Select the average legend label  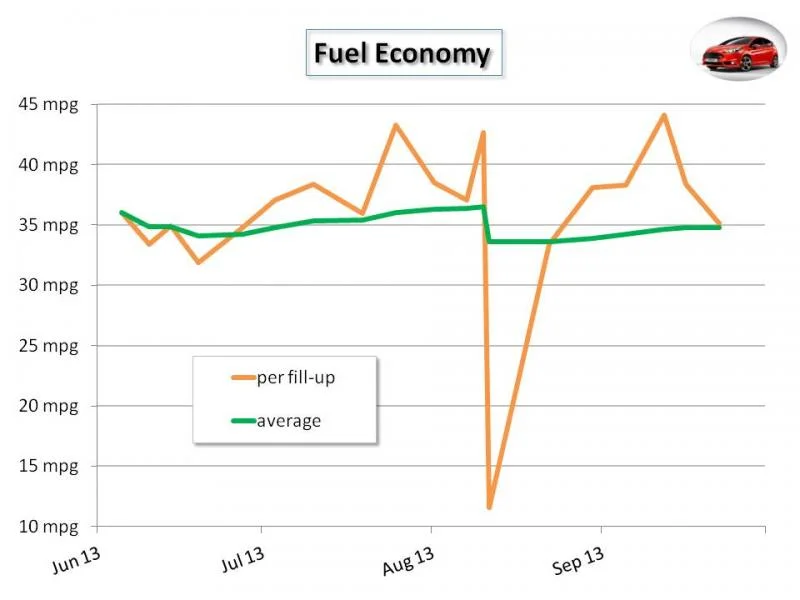289,421
